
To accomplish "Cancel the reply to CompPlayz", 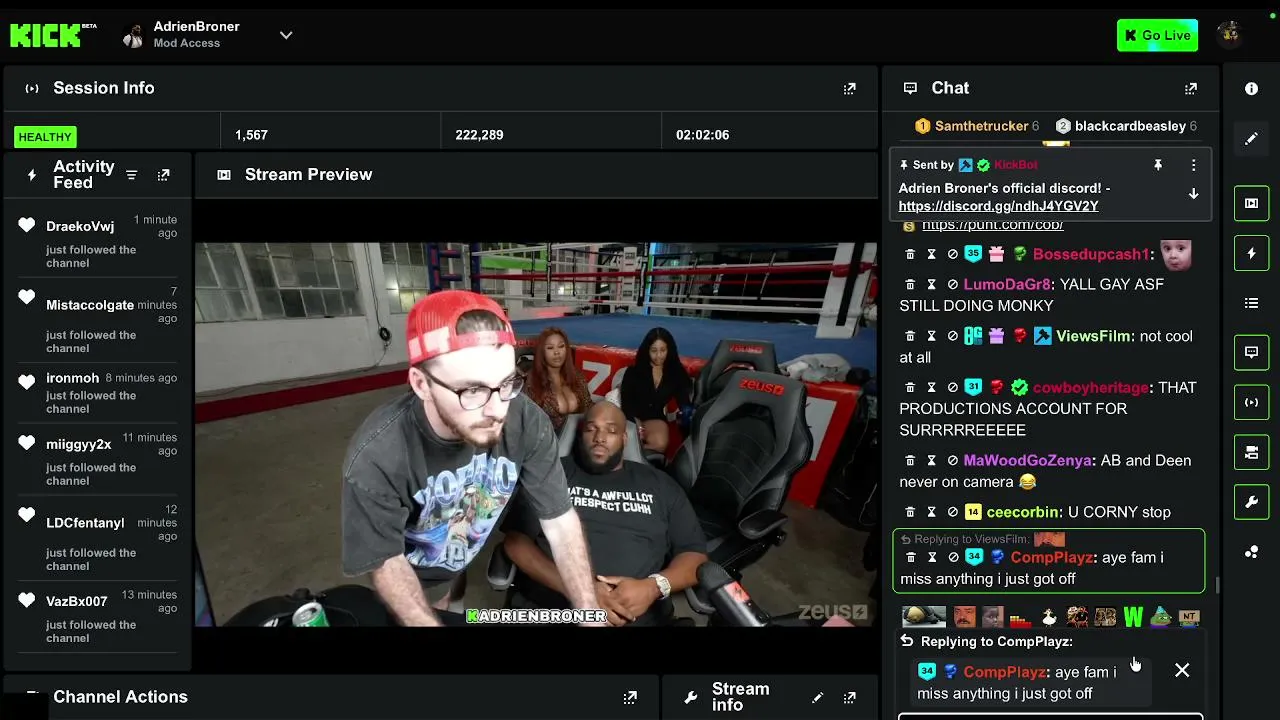I will (1182, 671).
